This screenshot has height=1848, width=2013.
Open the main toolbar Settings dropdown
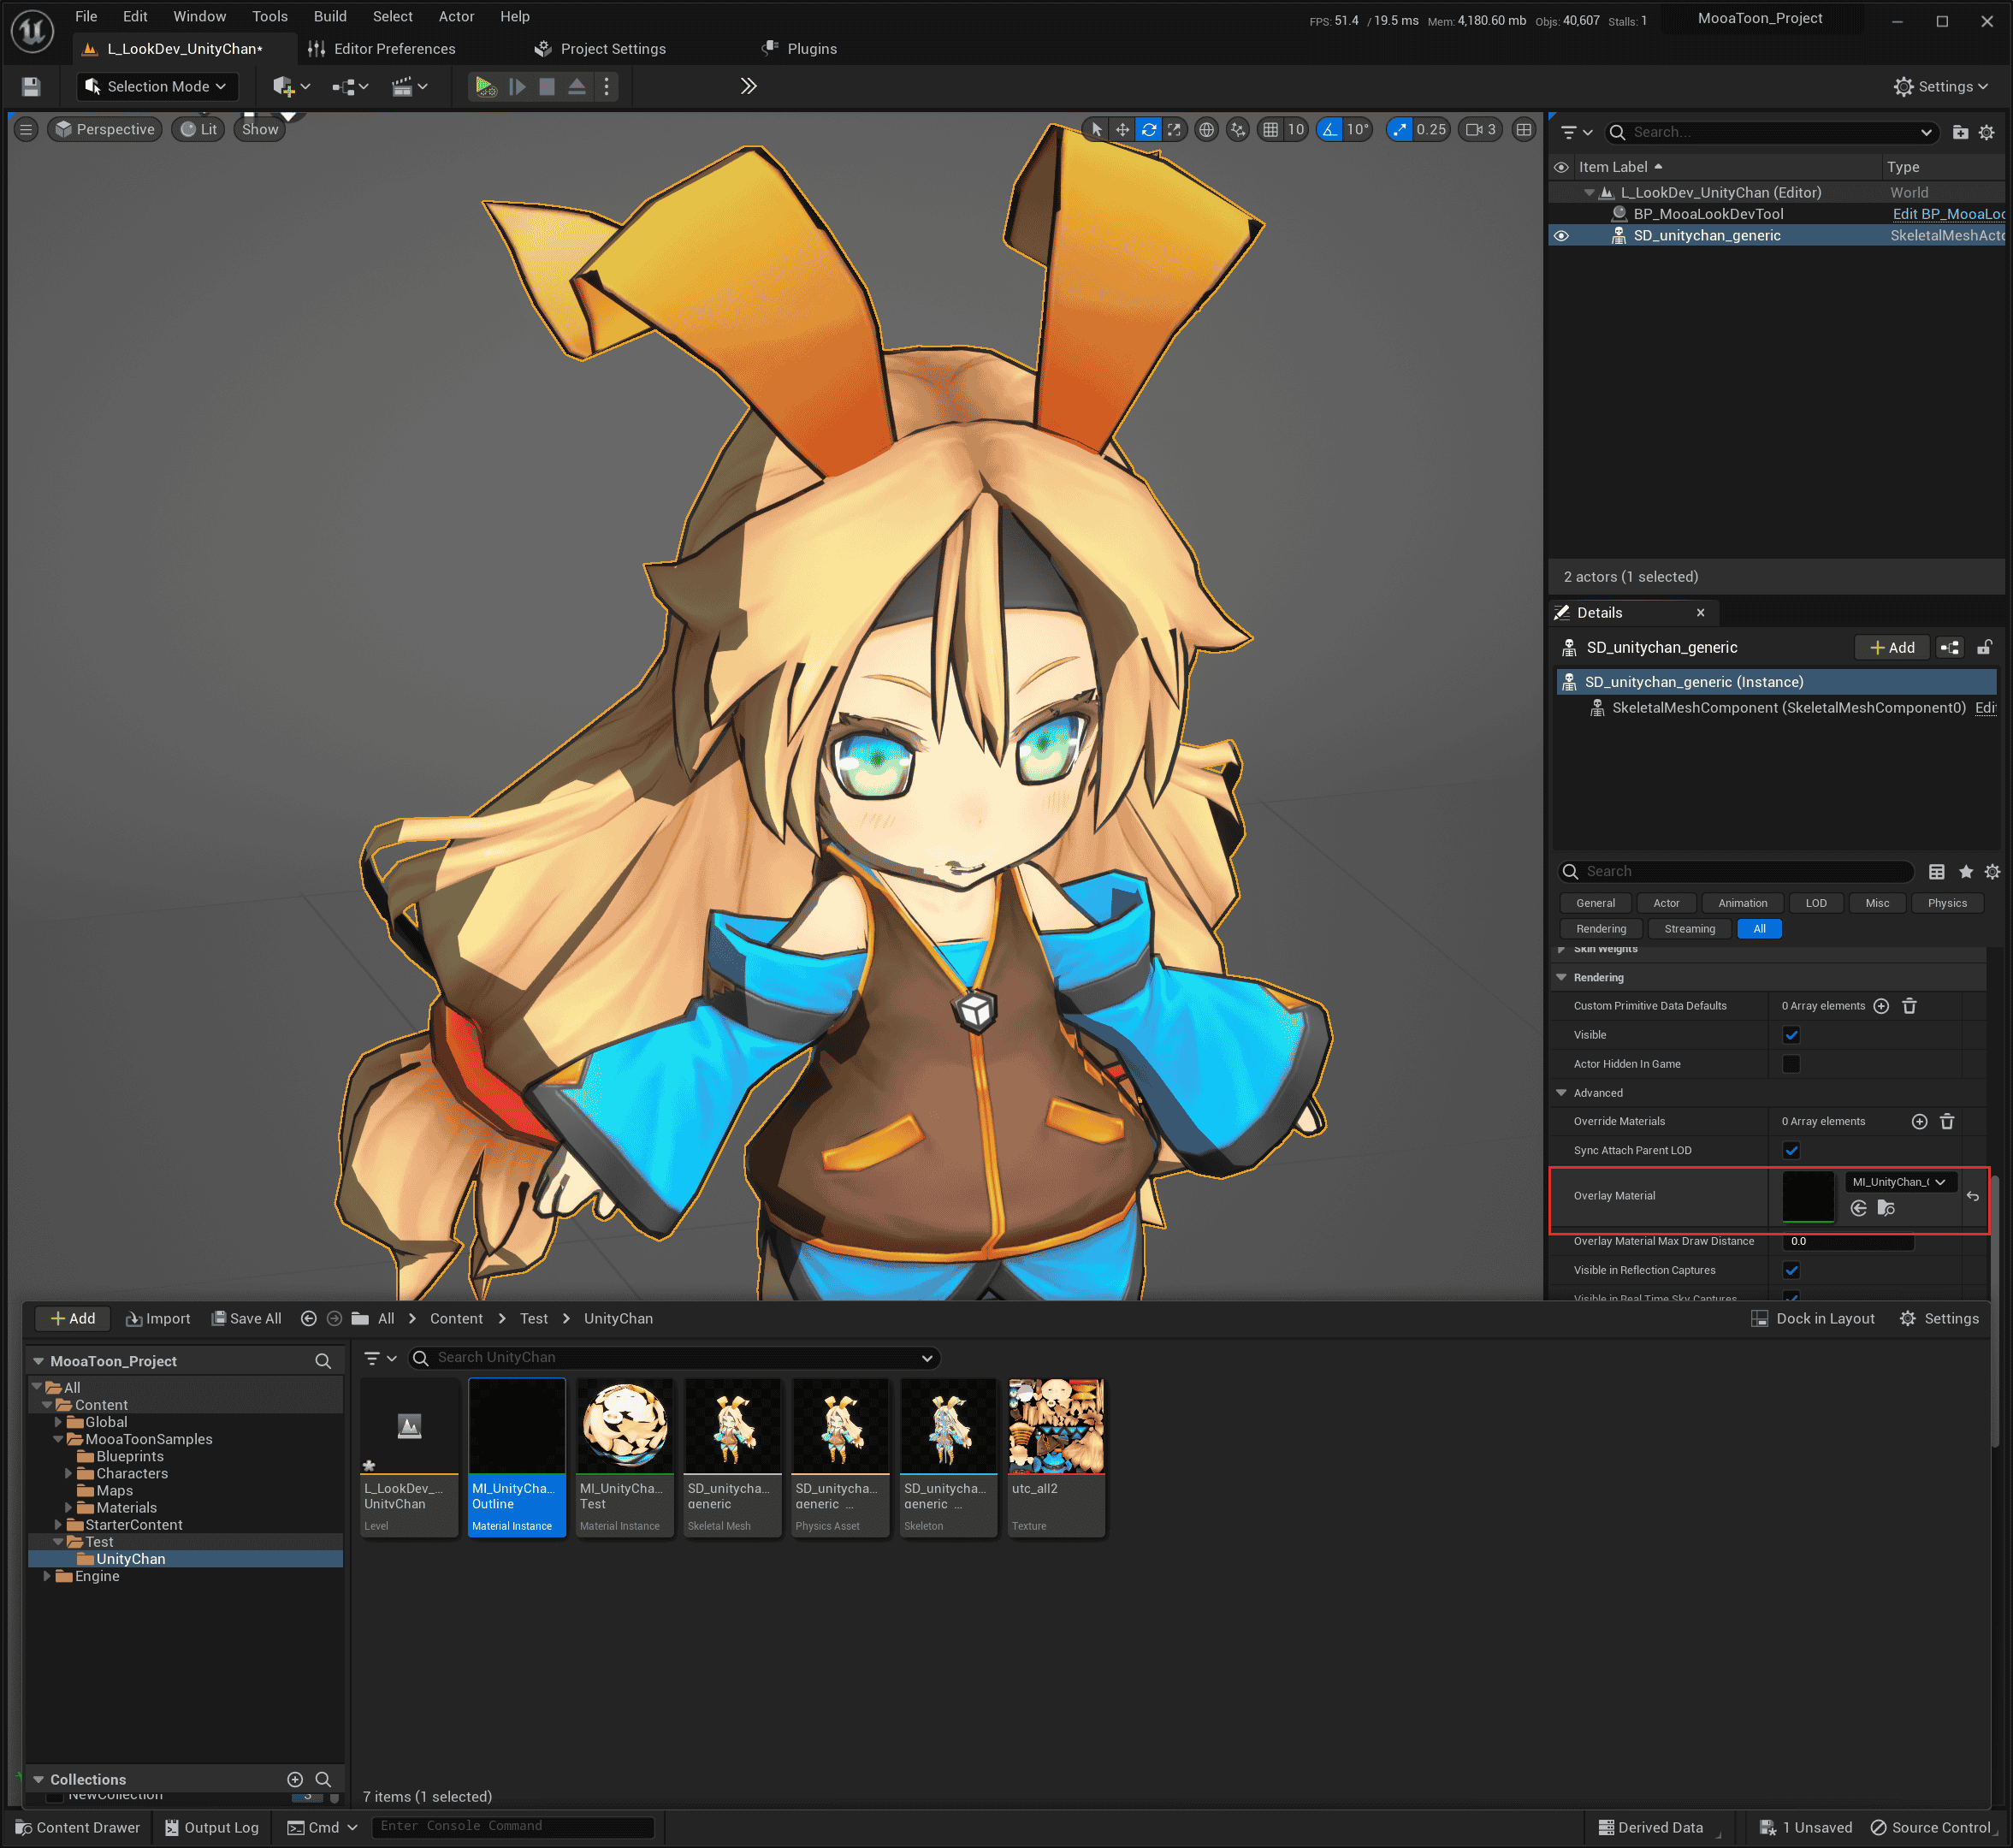pos(1940,87)
